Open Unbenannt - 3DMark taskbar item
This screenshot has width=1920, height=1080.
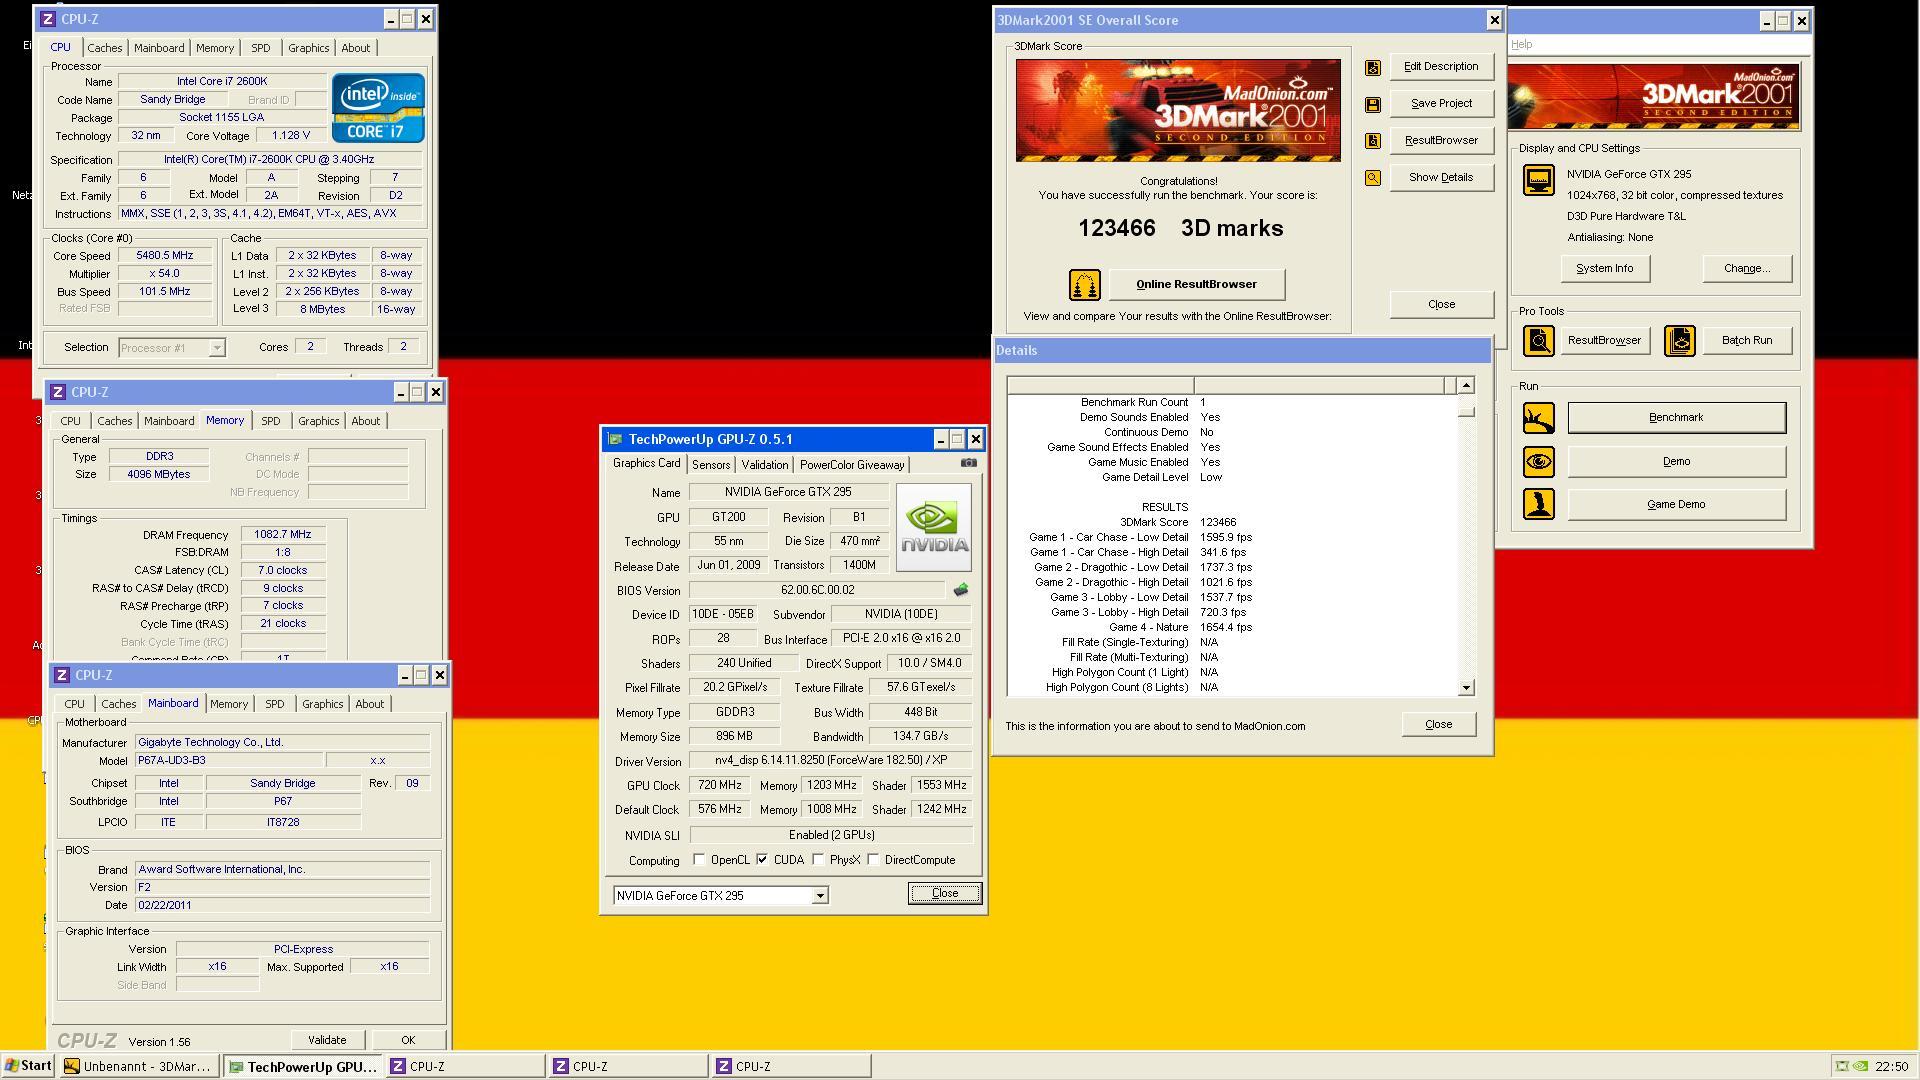(139, 1067)
